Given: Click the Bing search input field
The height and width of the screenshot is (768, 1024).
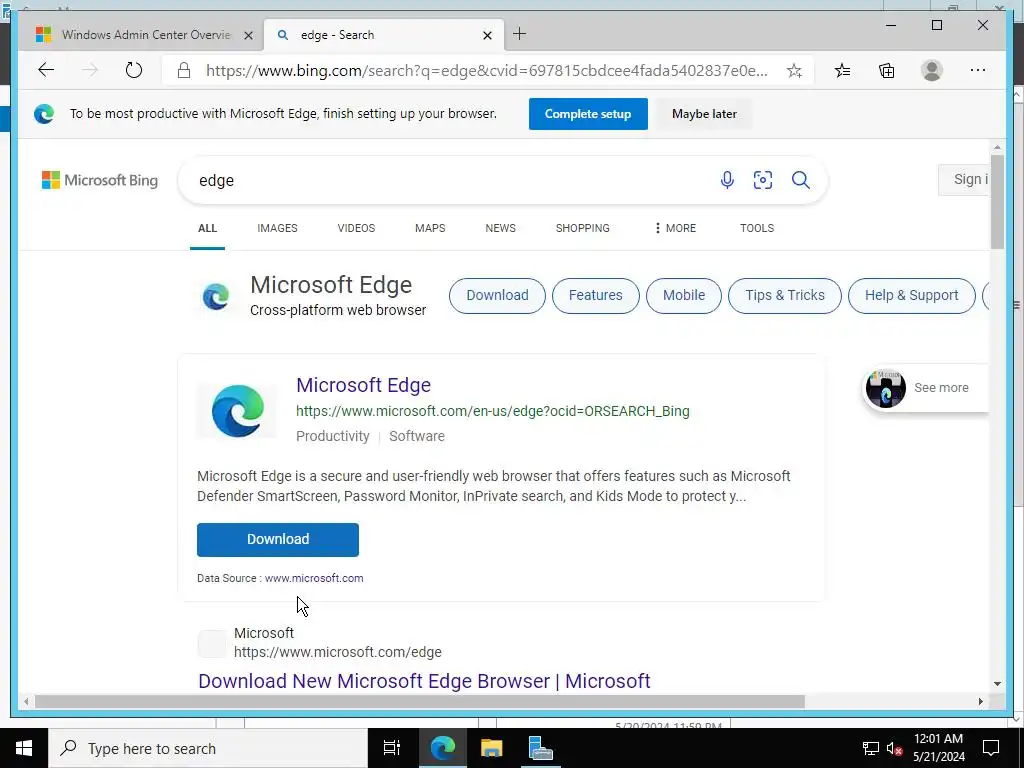Looking at the screenshot, I should click(x=451, y=180).
